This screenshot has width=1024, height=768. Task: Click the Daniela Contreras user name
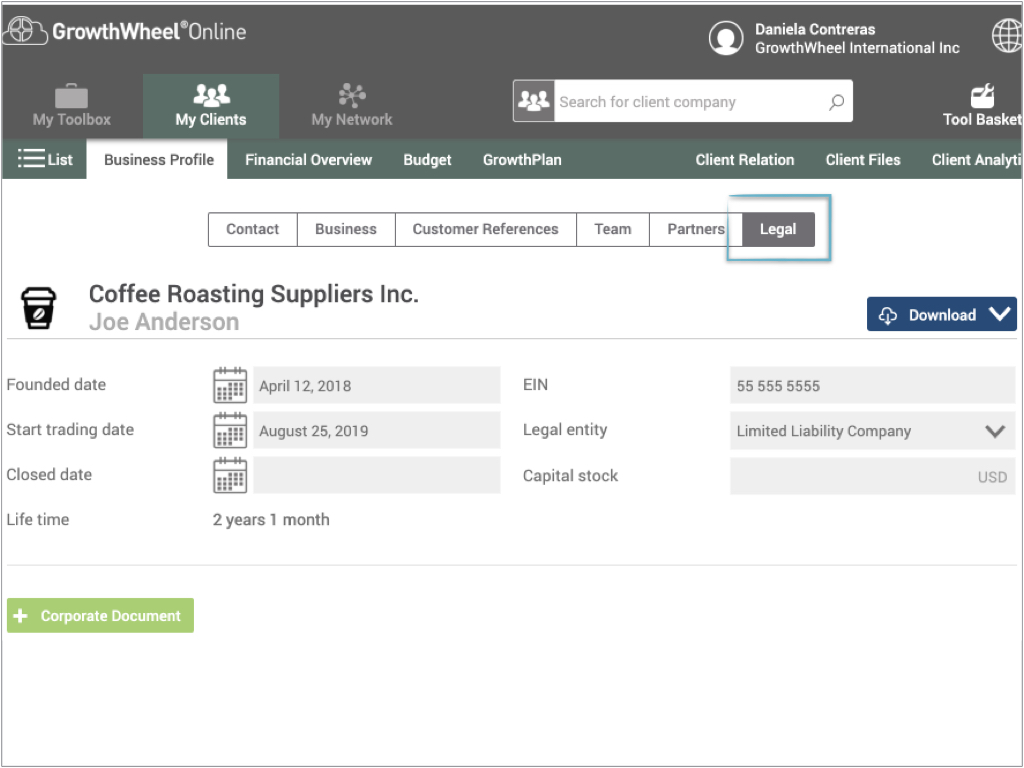pos(815,29)
